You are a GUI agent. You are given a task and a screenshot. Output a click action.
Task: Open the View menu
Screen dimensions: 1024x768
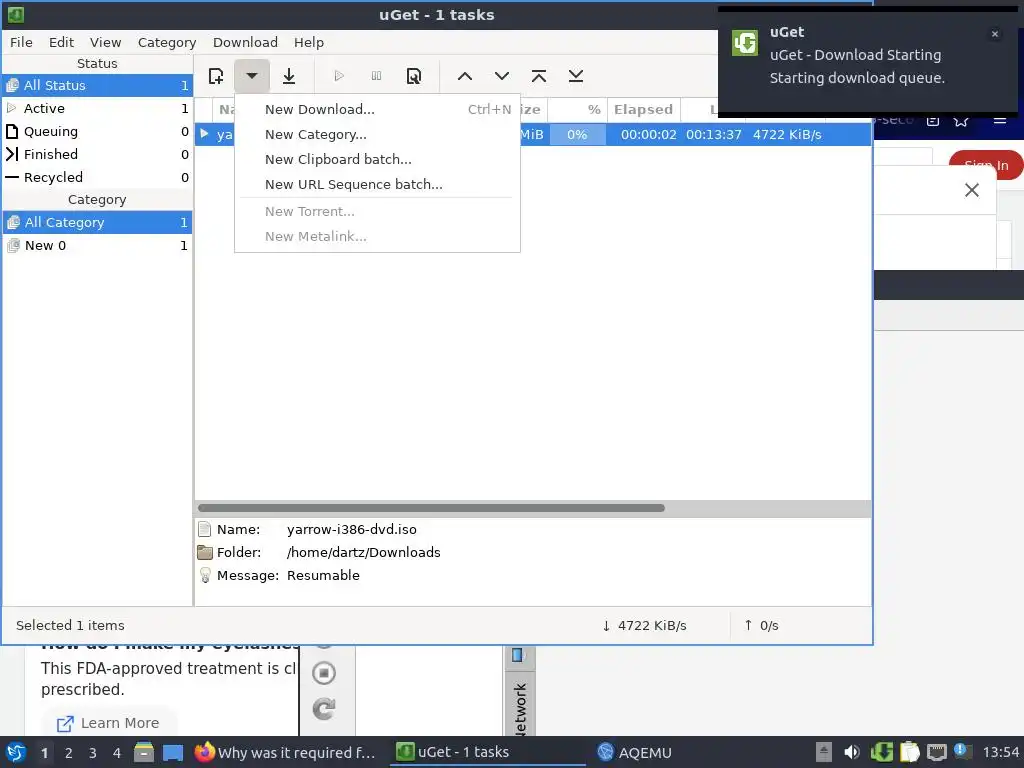pos(105,42)
